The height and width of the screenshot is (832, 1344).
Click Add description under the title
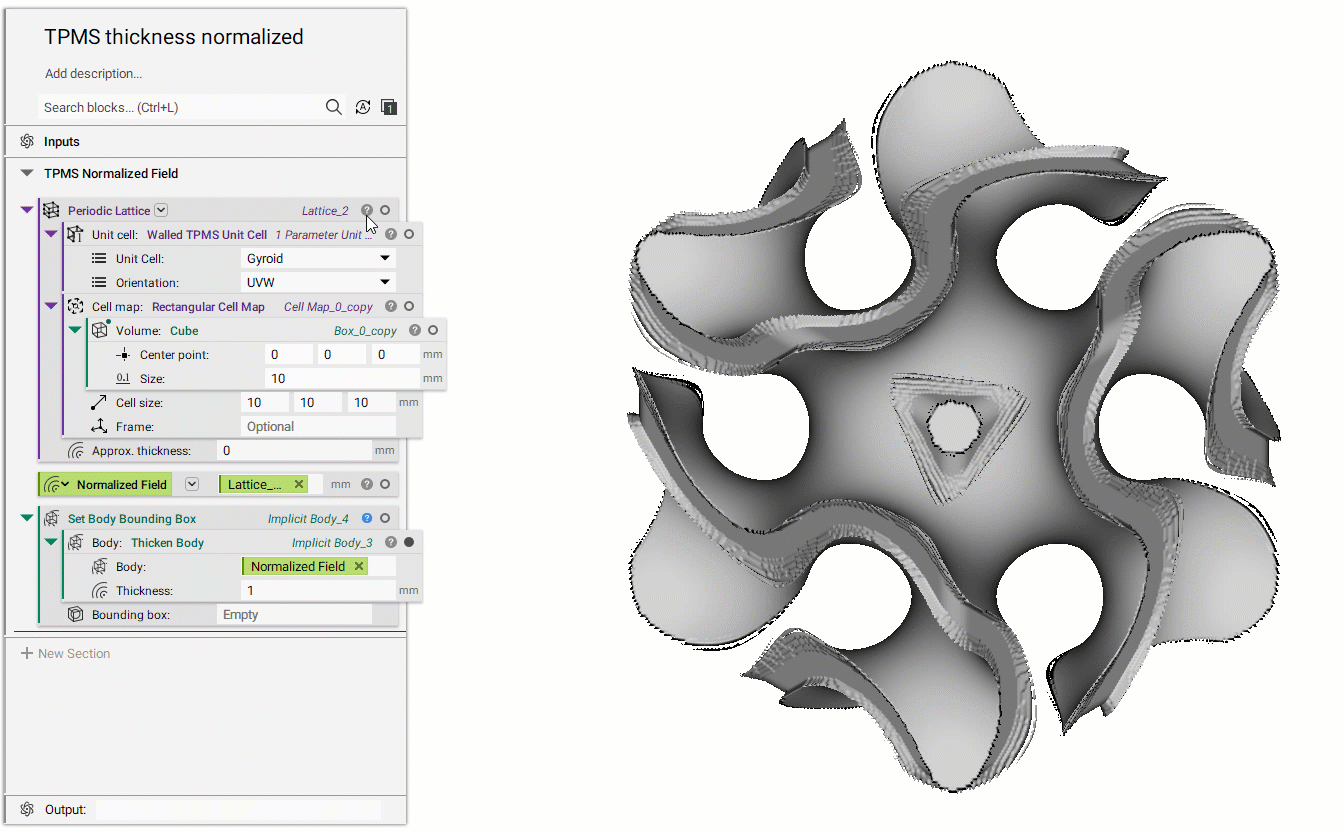[93, 73]
